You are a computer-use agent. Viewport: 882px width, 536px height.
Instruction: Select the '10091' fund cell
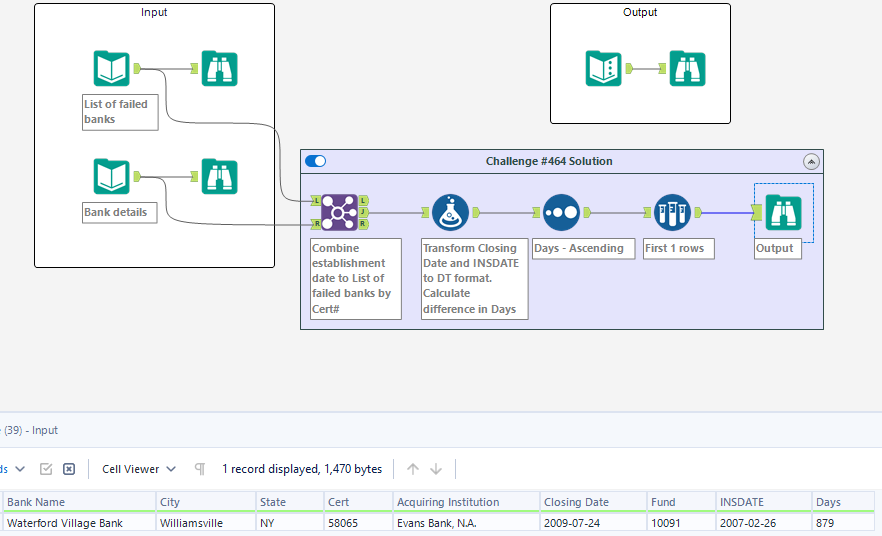coord(681,523)
